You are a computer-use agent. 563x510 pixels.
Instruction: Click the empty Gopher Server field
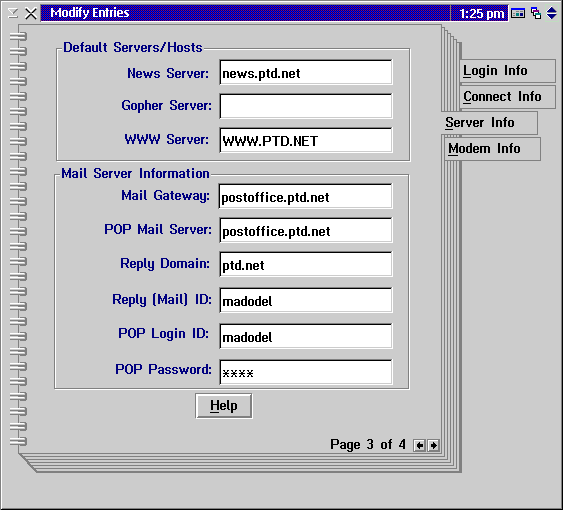pos(306,106)
